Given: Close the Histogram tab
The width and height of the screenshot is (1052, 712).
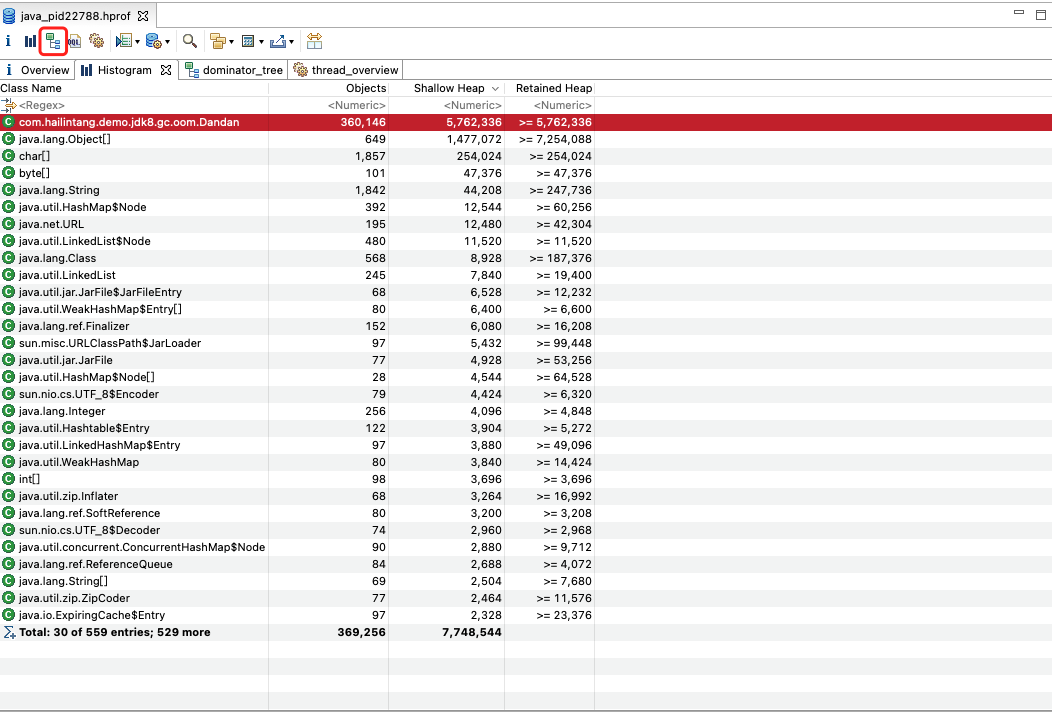Looking at the screenshot, I should (x=166, y=70).
